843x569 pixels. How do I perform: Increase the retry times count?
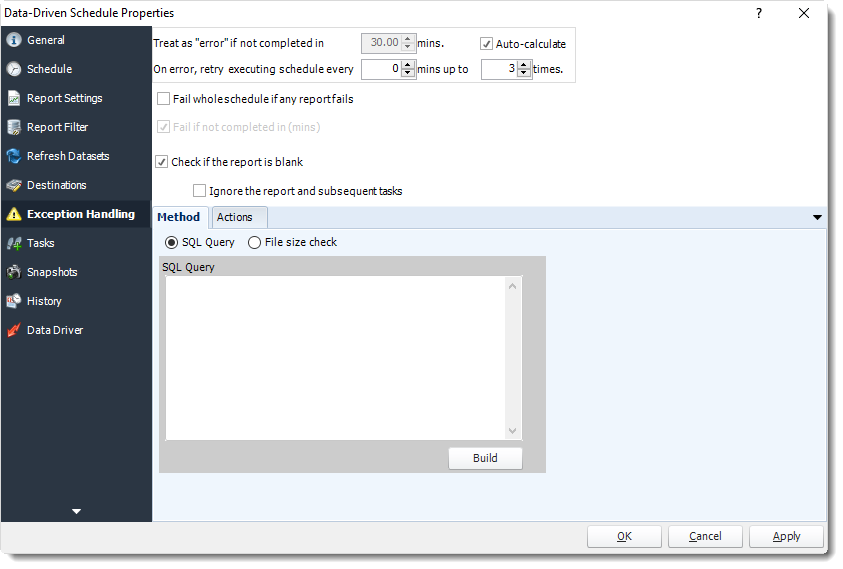[x=524, y=65]
